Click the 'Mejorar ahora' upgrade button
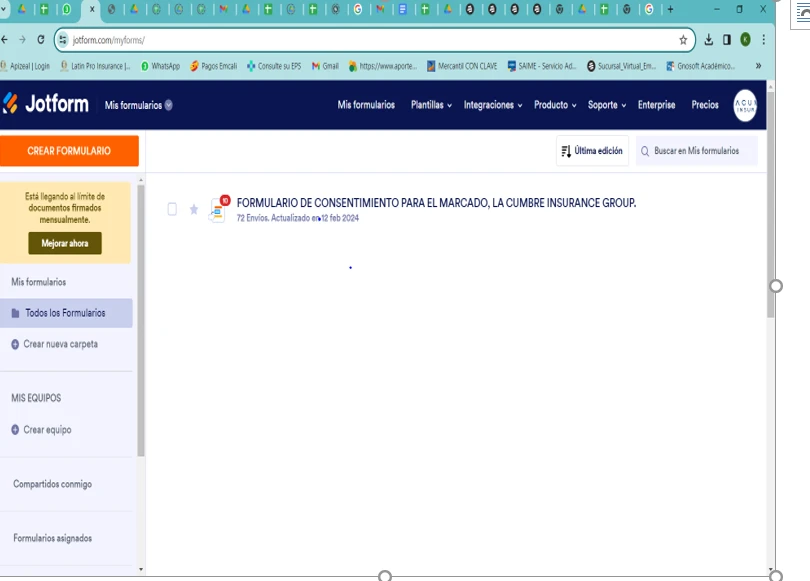This screenshot has height=581, width=810. (64, 242)
